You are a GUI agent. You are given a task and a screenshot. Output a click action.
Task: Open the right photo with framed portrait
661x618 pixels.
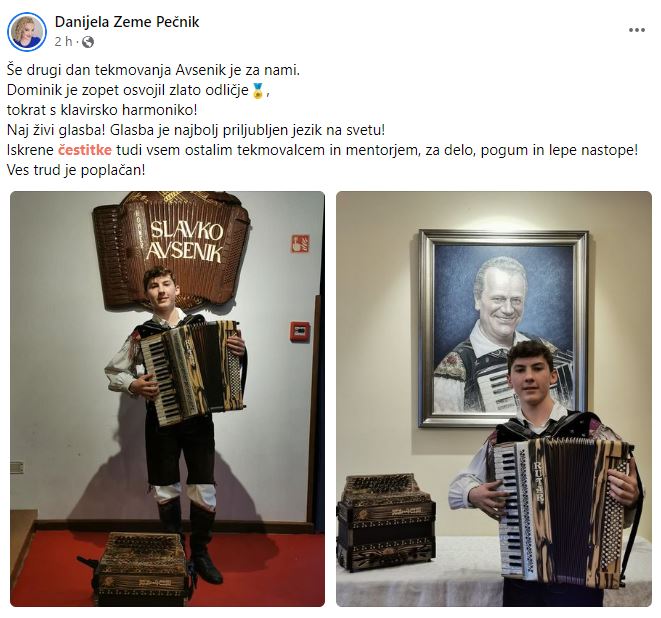pos(494,399)
